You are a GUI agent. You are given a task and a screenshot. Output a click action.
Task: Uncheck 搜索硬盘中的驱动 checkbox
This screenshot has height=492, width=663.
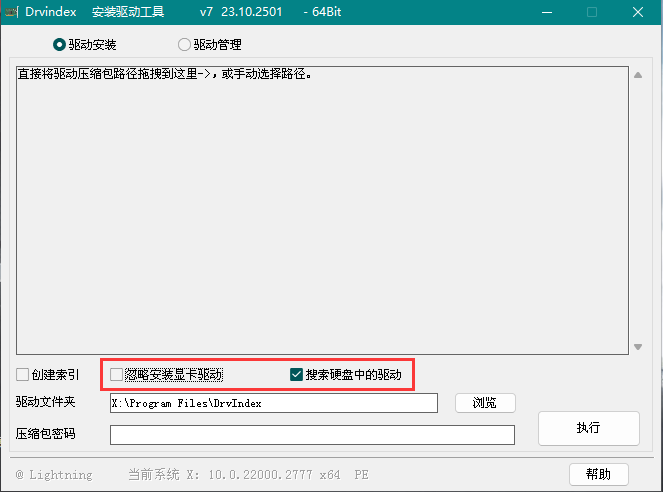pos(296,375)
